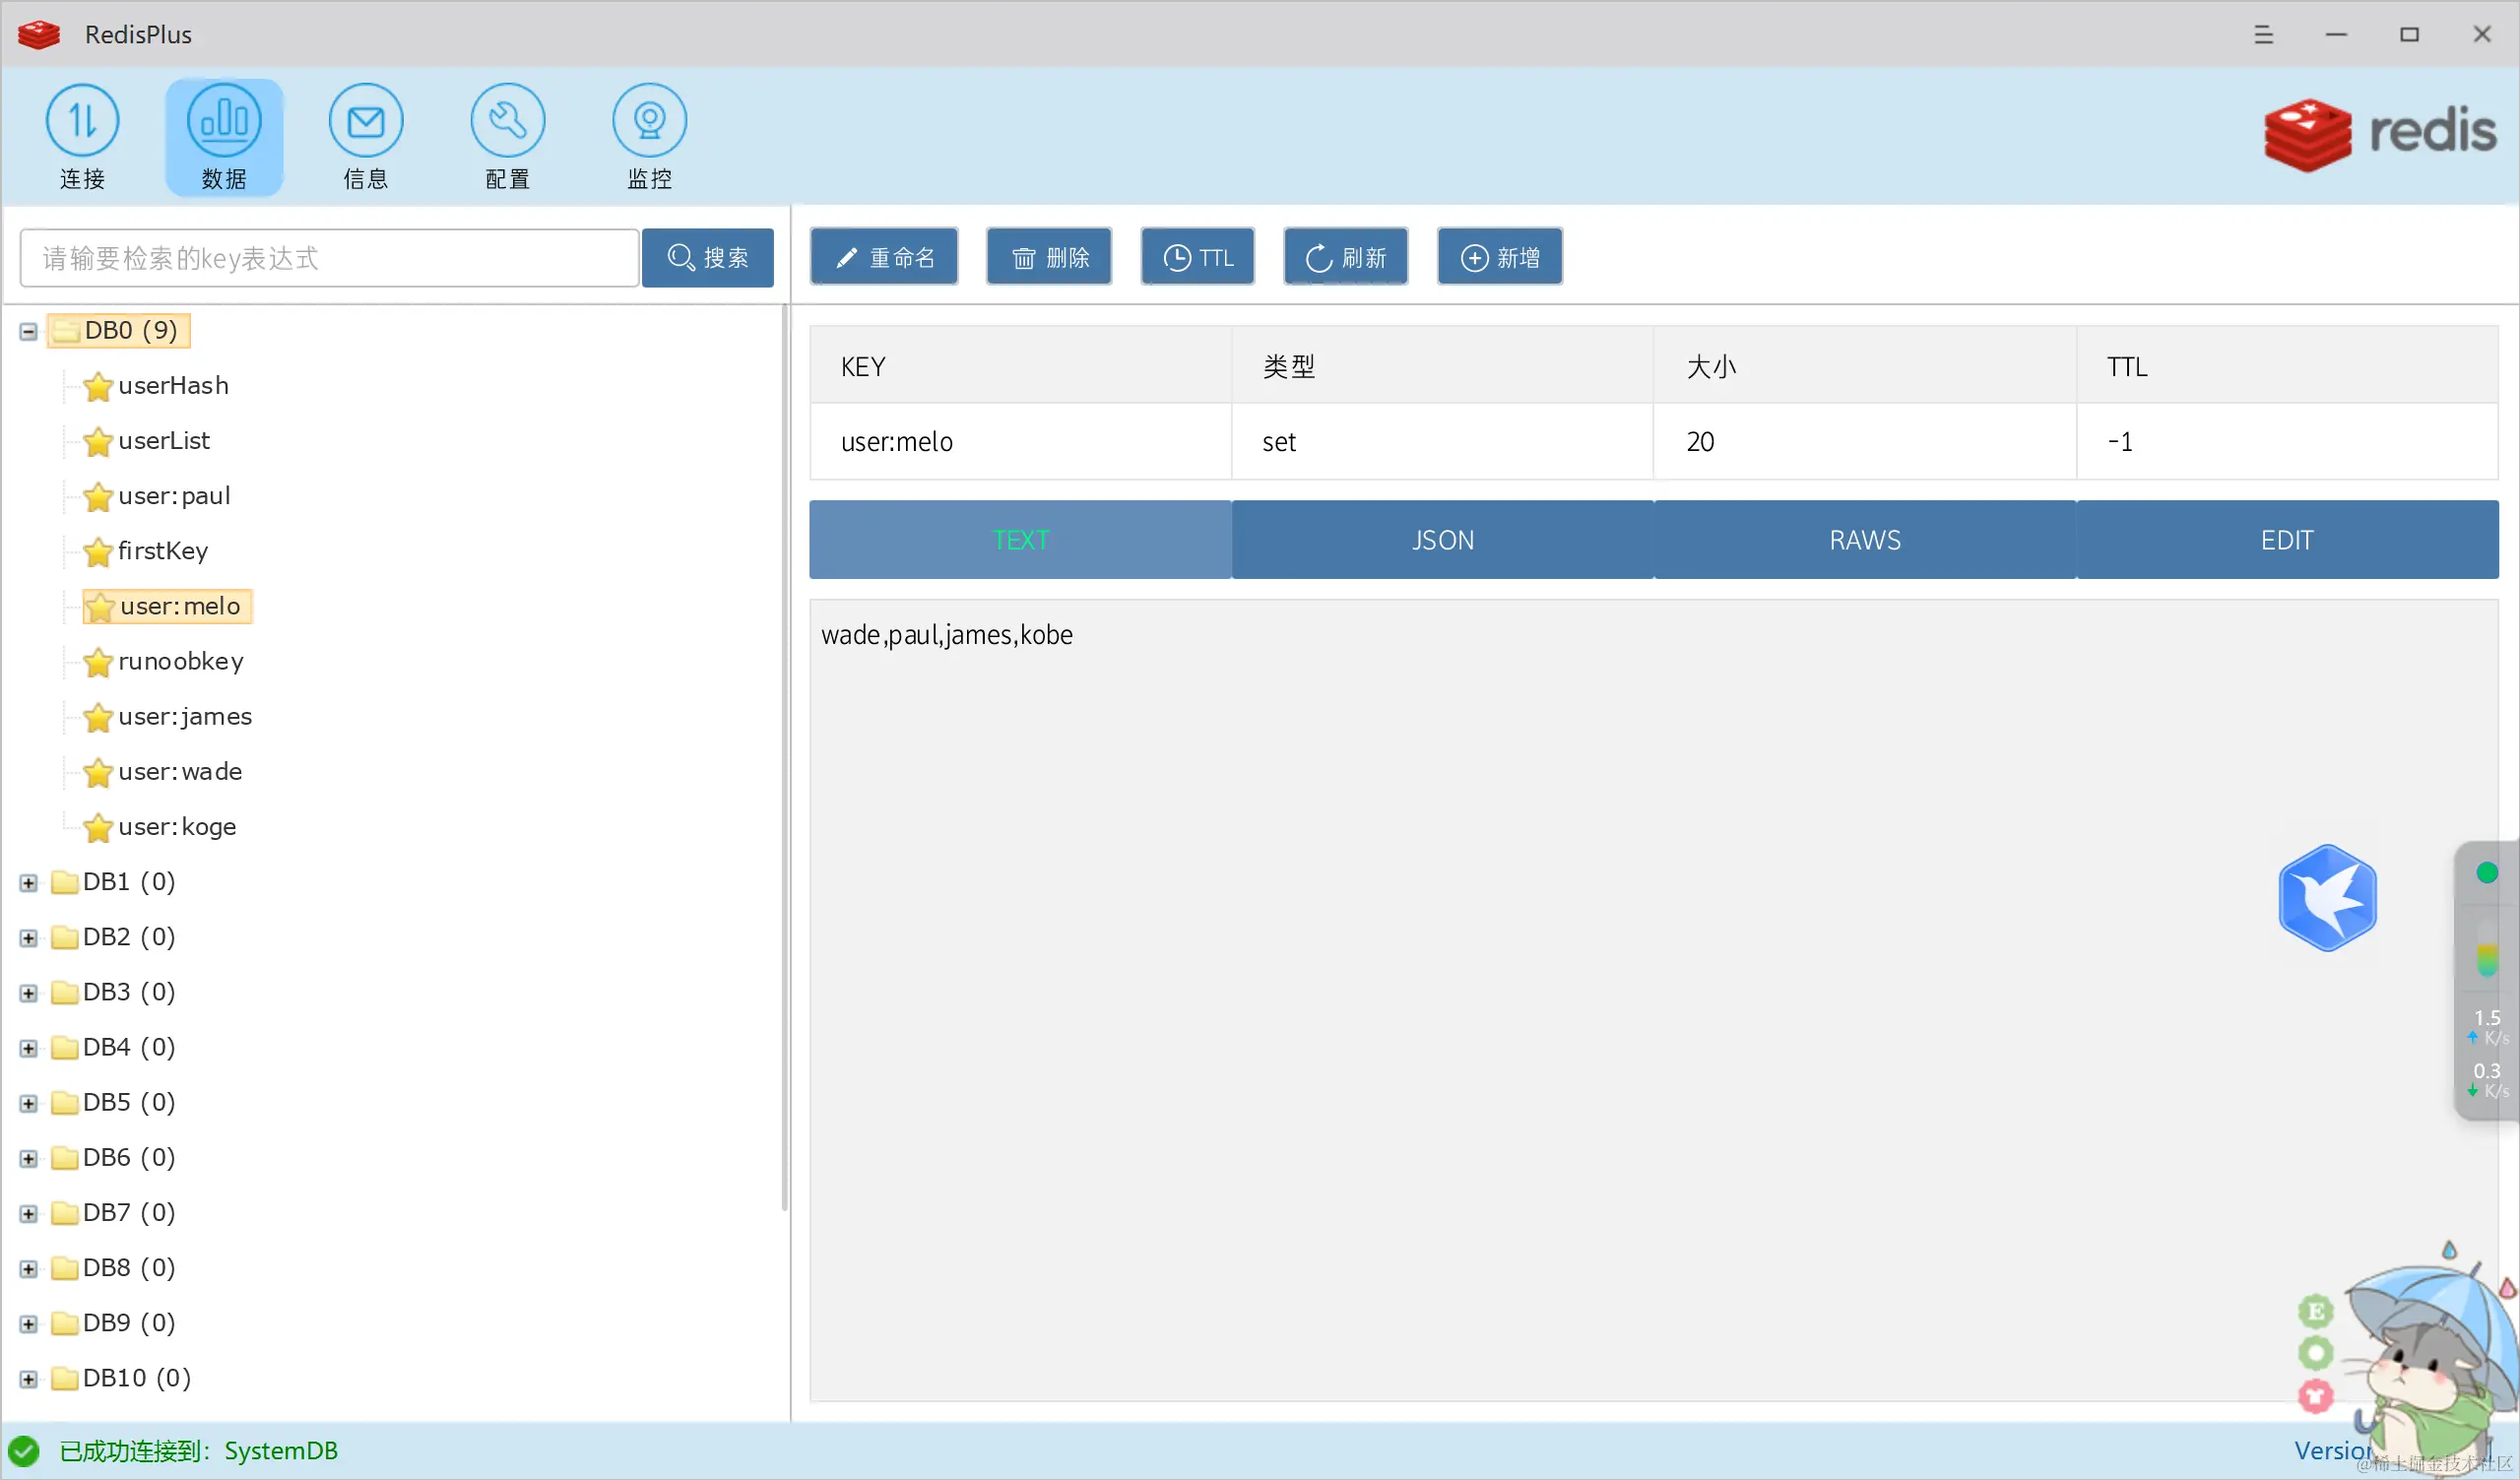Click the hamburger menu in title bar
The width and height of the screenshot is (2520, 1480).
tap(2263, 35)
